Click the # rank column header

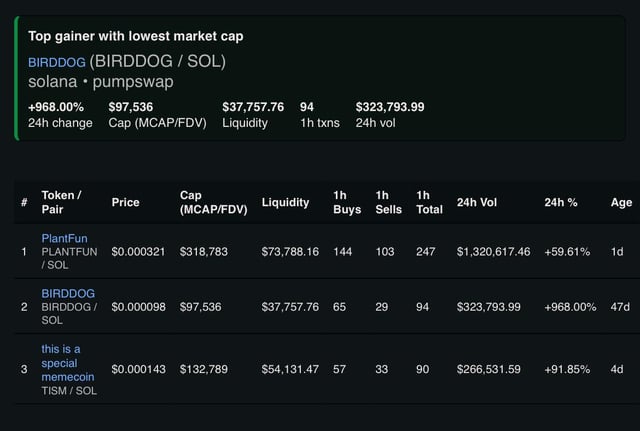pos(24,202)
